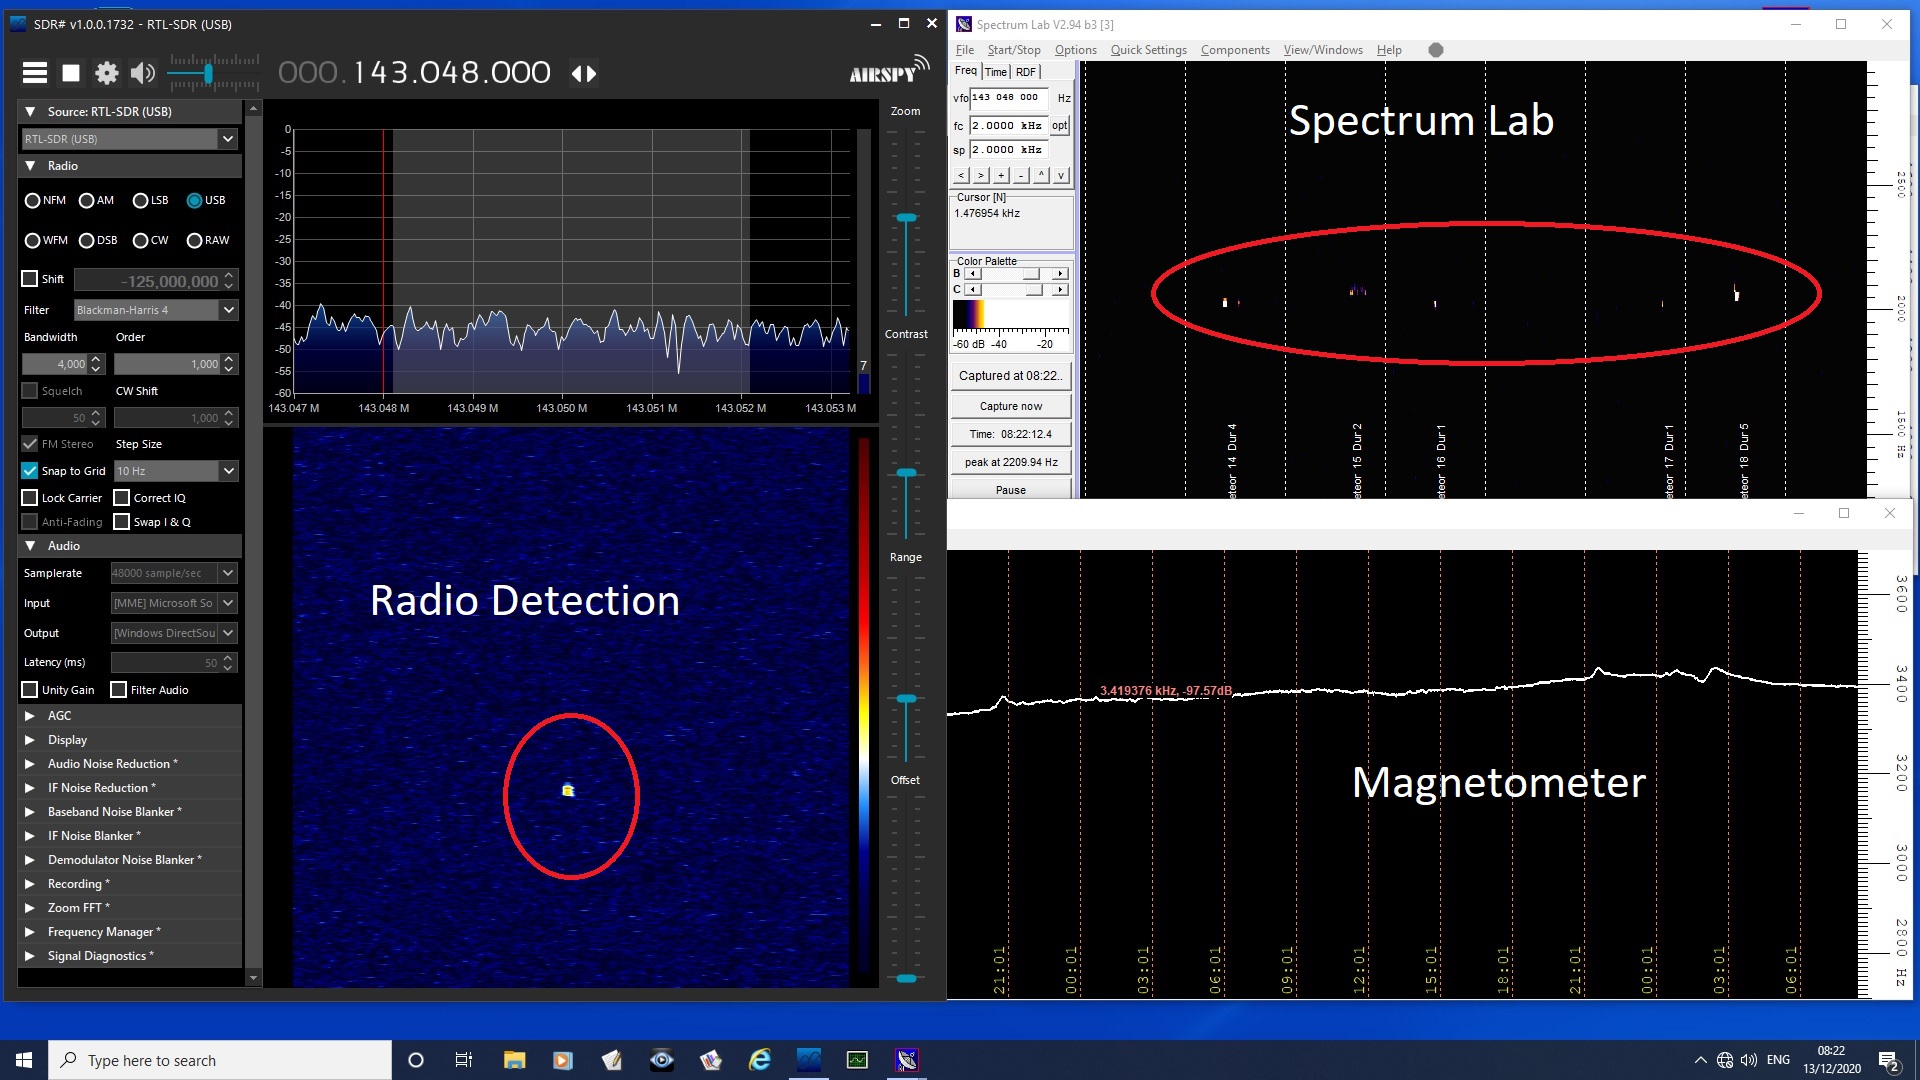
Task: Click the Capture now button
Action: pos(1011,406)
